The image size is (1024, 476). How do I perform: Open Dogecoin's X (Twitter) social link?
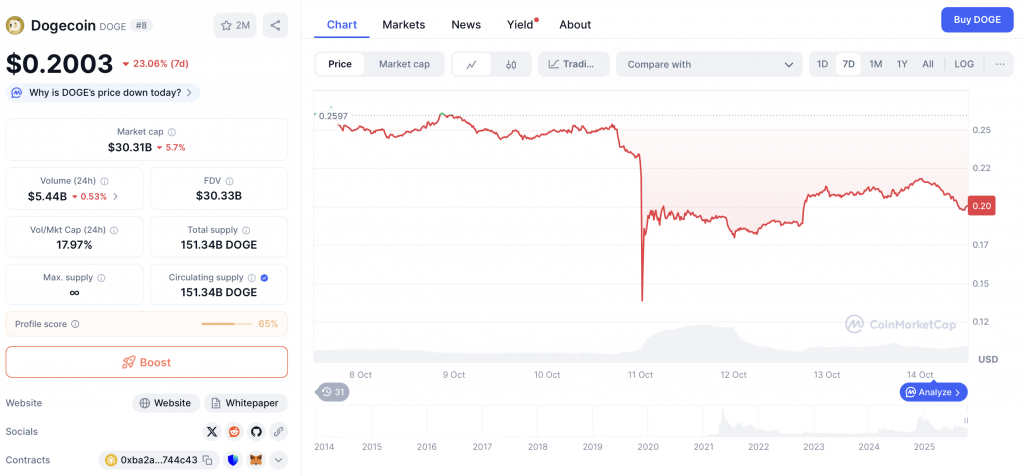click(x=211, y=432)
